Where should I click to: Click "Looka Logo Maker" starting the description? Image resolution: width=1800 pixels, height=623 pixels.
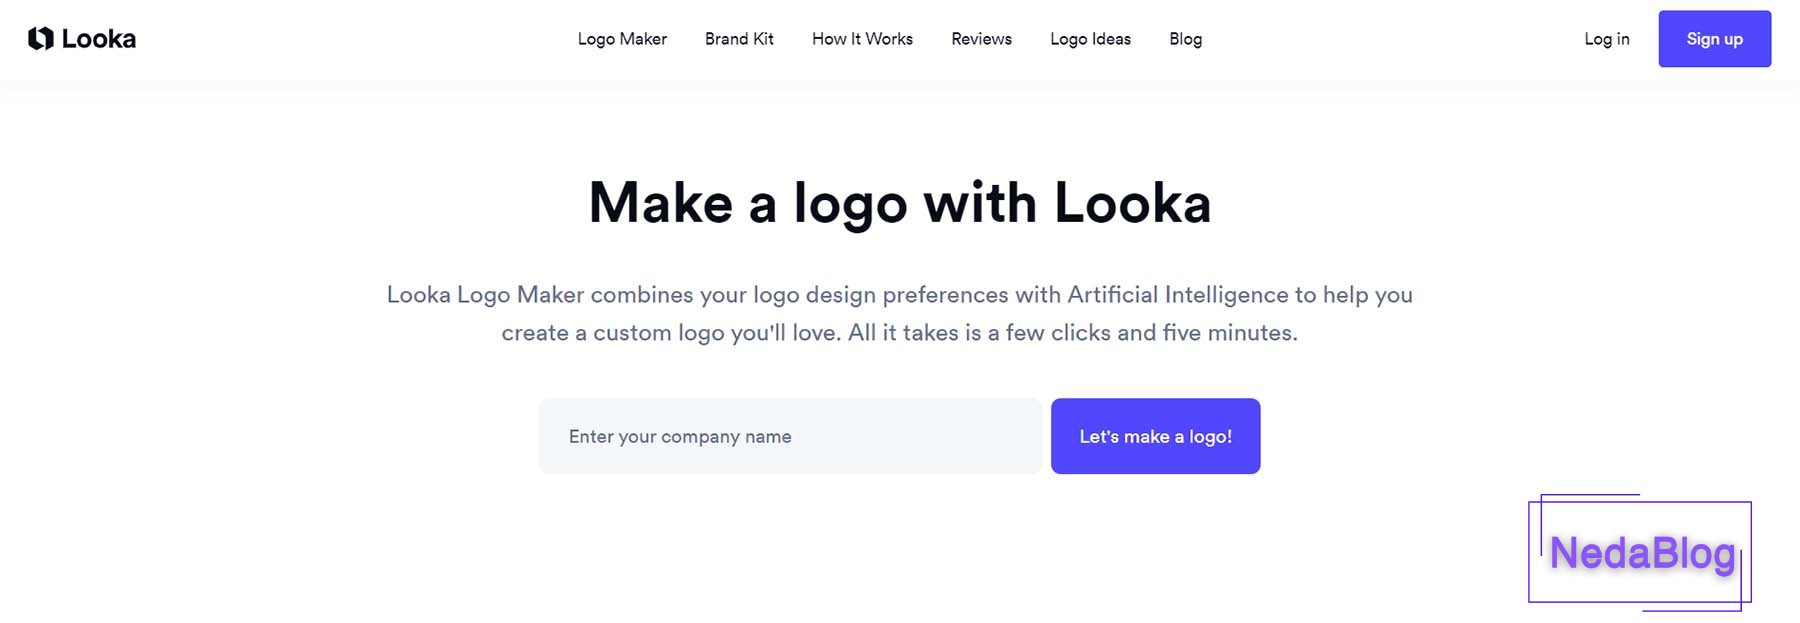tap(485, 295)
